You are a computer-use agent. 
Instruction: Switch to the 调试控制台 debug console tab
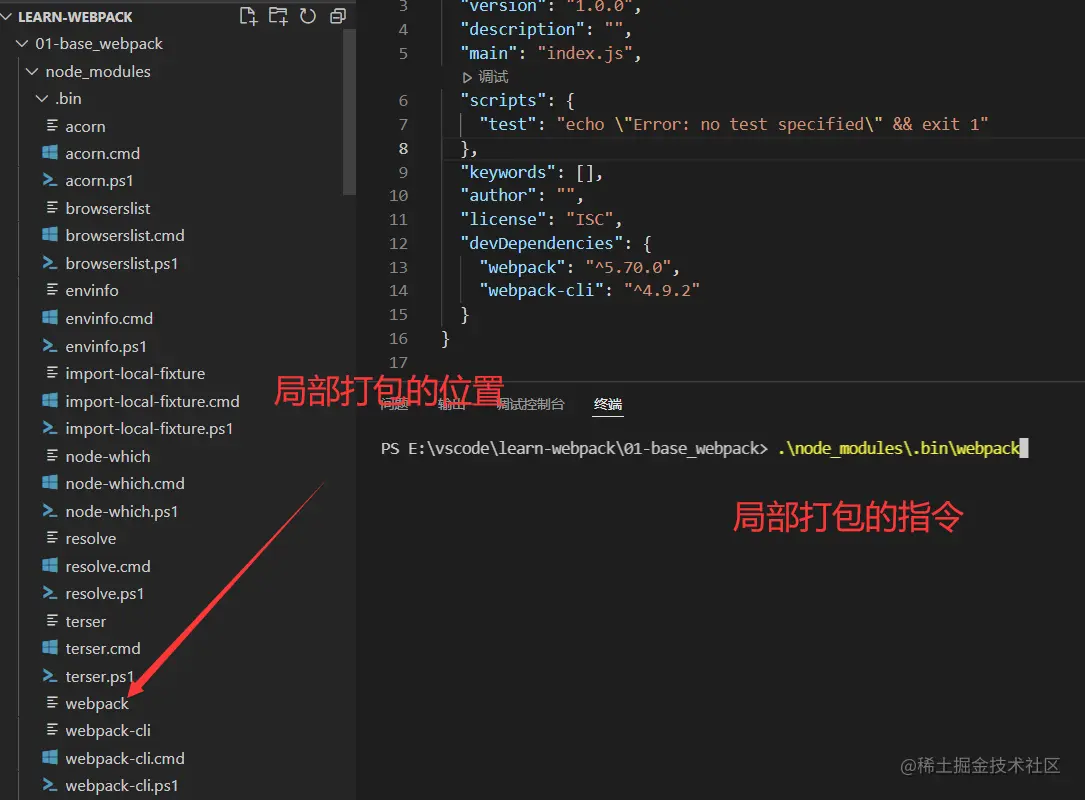(530, 404)
